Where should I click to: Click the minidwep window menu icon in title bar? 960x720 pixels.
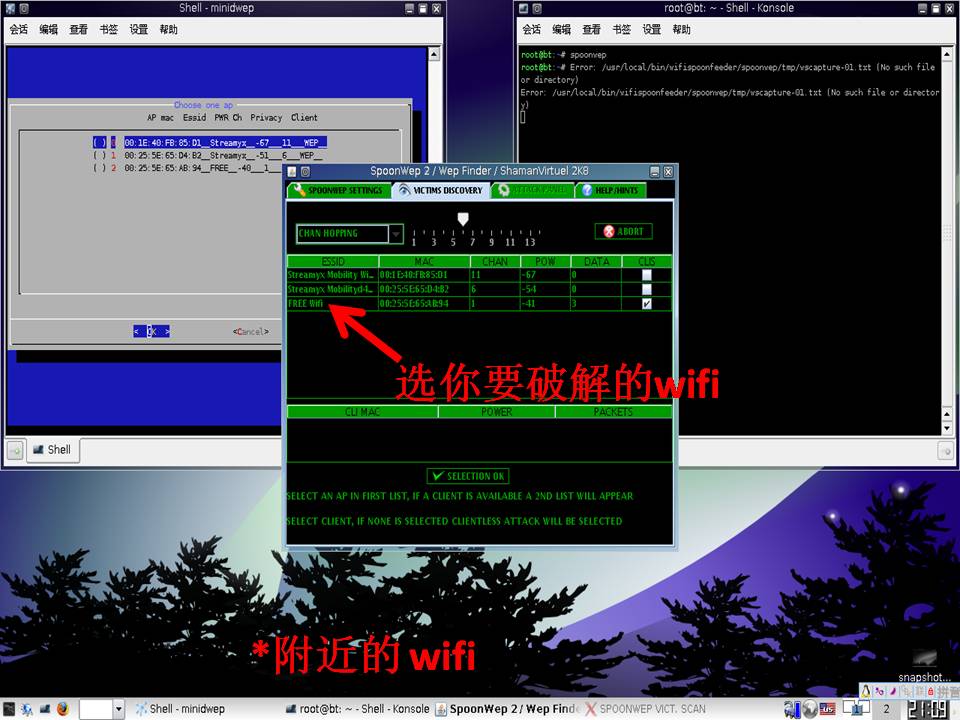coord(10,9)
